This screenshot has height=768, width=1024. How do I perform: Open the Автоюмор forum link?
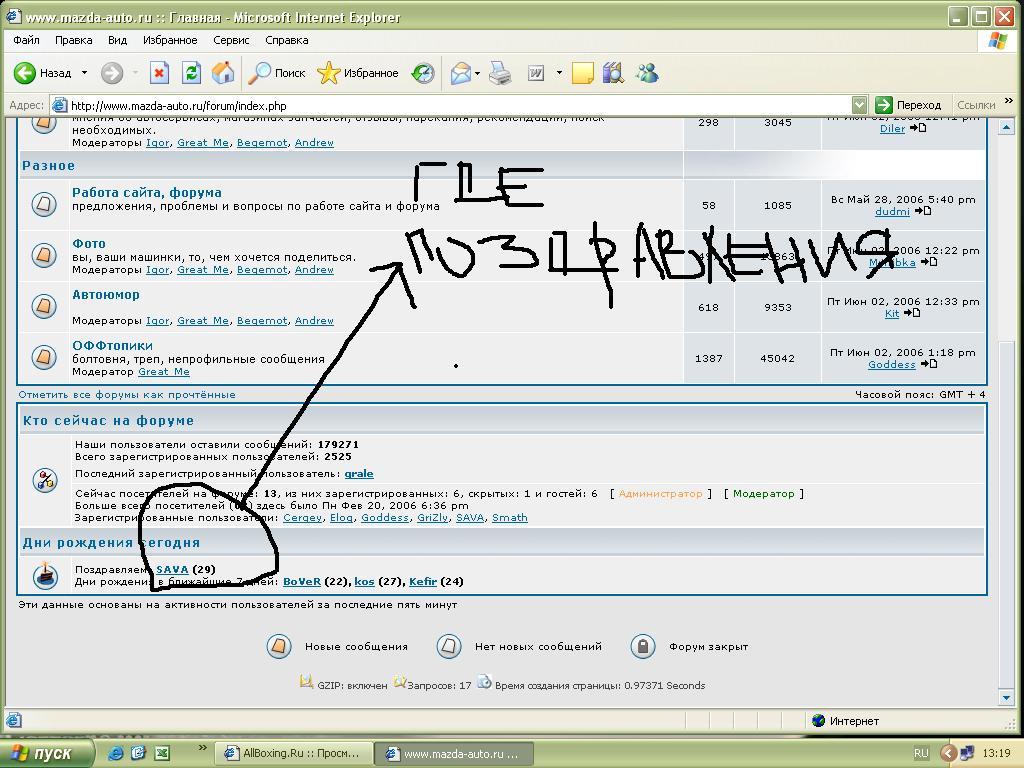[x=106, y=295]
